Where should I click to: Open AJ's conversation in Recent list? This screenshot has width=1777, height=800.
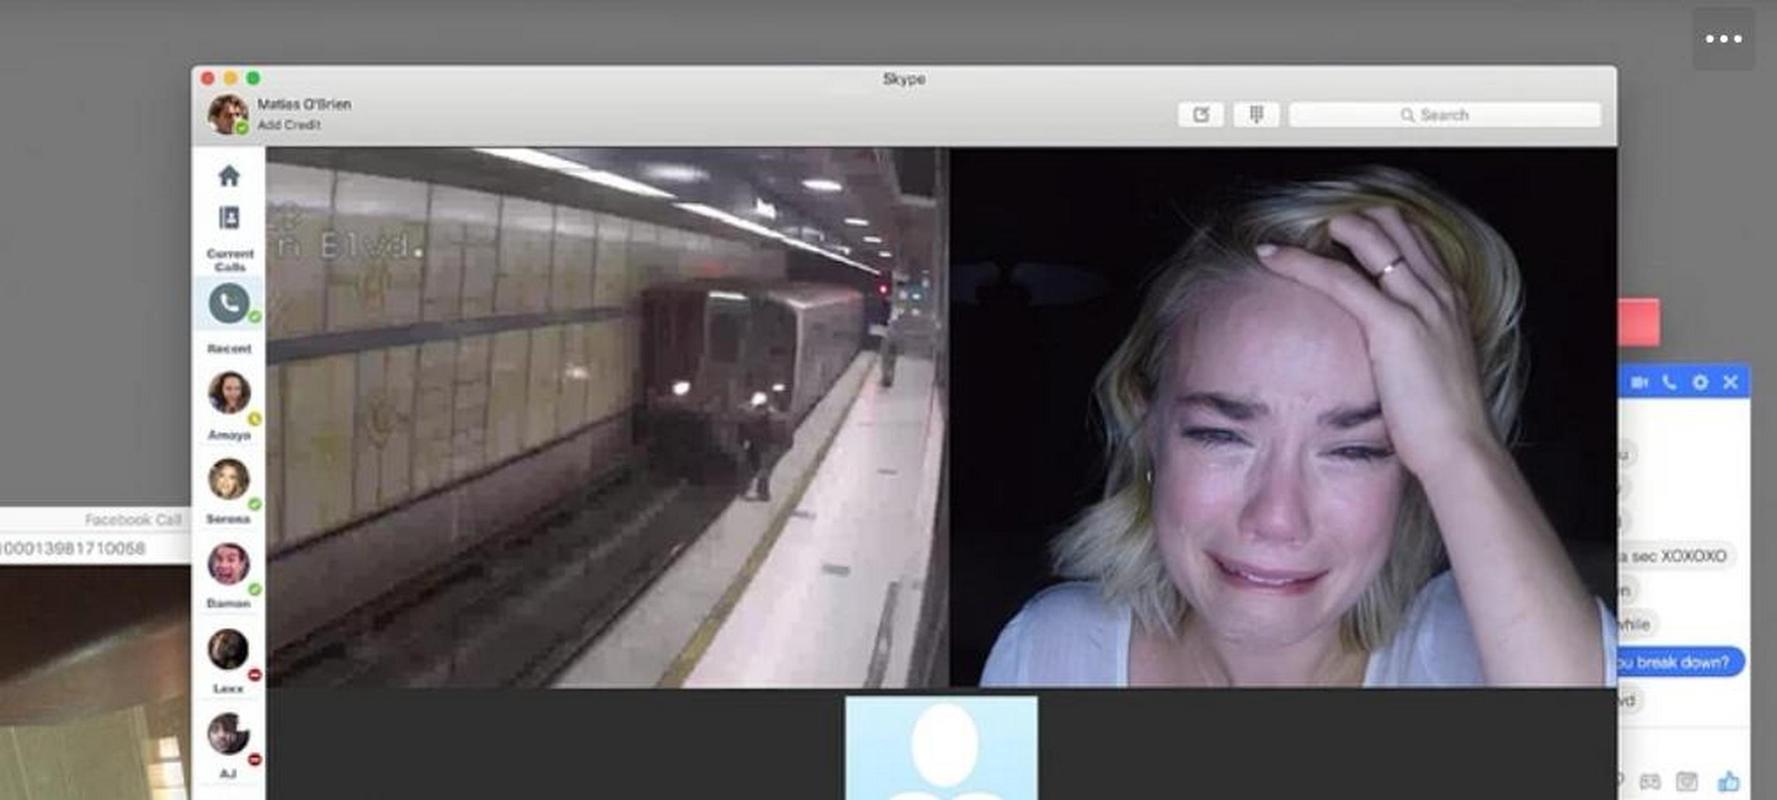pyautogui.click(x=229, y=746)
